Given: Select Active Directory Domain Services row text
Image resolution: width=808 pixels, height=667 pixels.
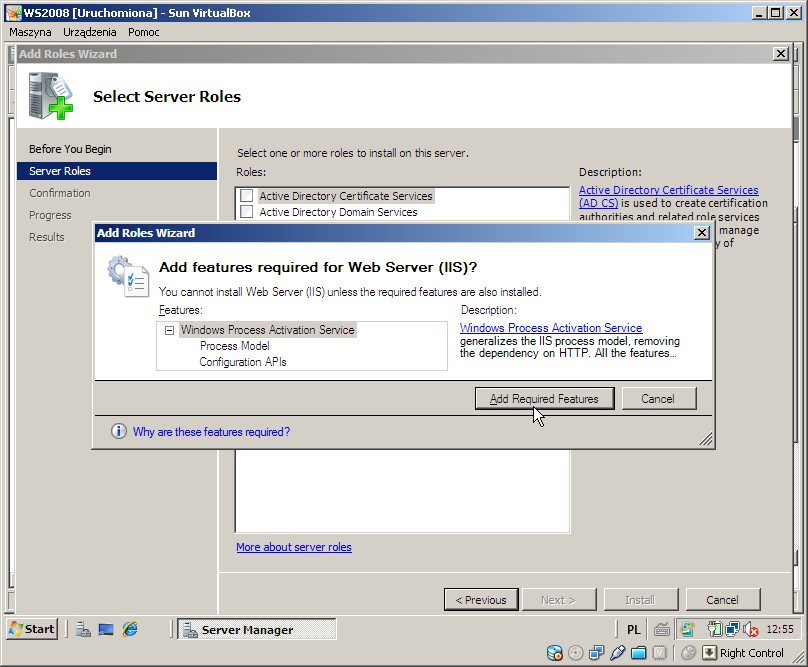Looking at the screenshot, I should click(338, 212).
